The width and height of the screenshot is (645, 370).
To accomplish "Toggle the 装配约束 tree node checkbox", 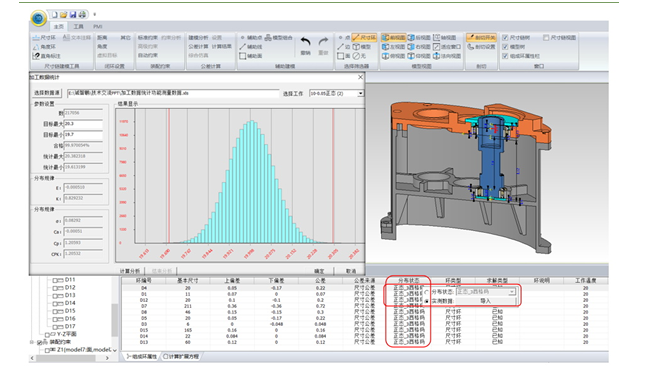I will (40, 342).
